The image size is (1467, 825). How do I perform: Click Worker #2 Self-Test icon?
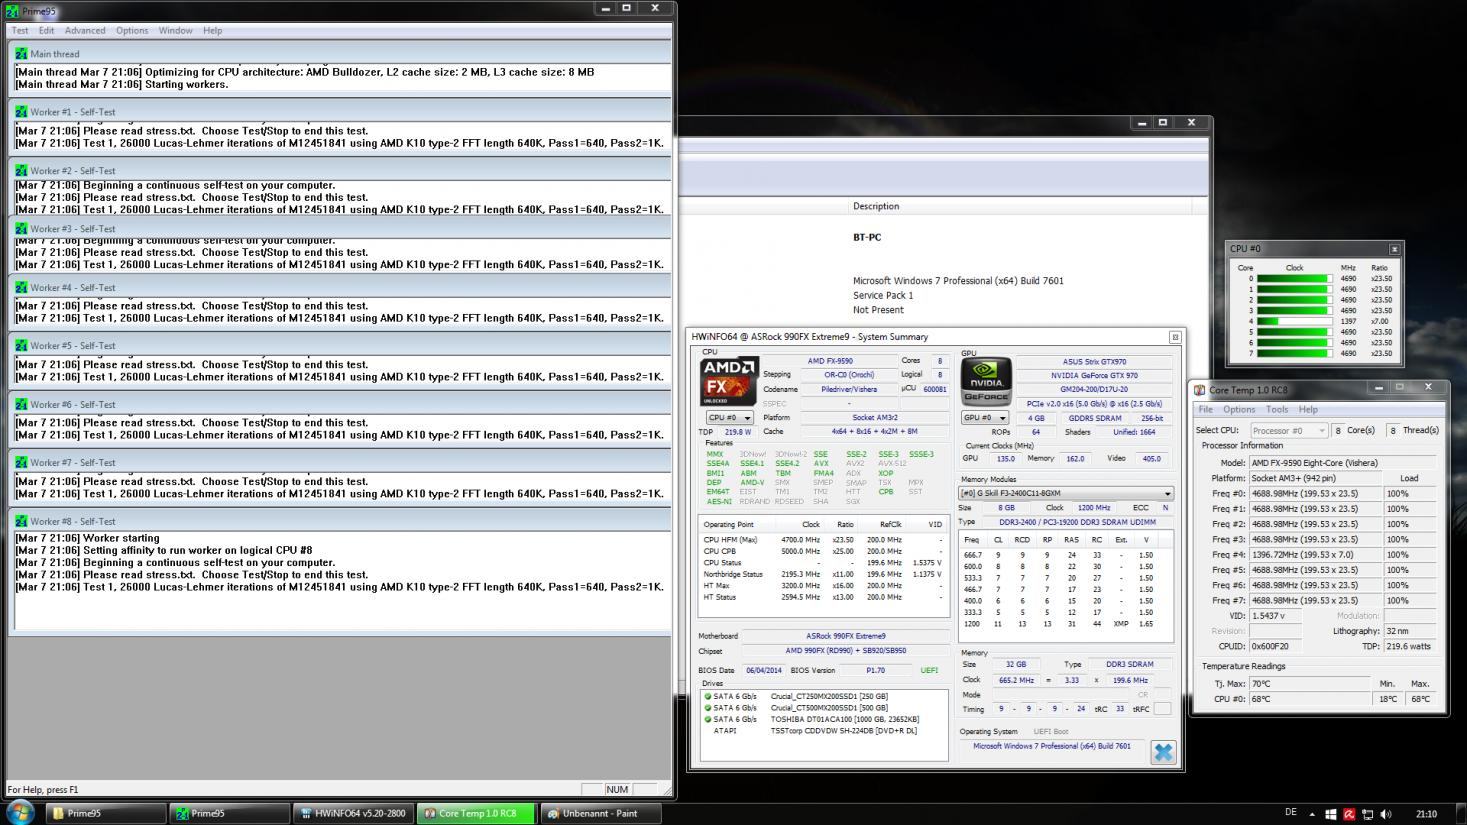point(21,171)
